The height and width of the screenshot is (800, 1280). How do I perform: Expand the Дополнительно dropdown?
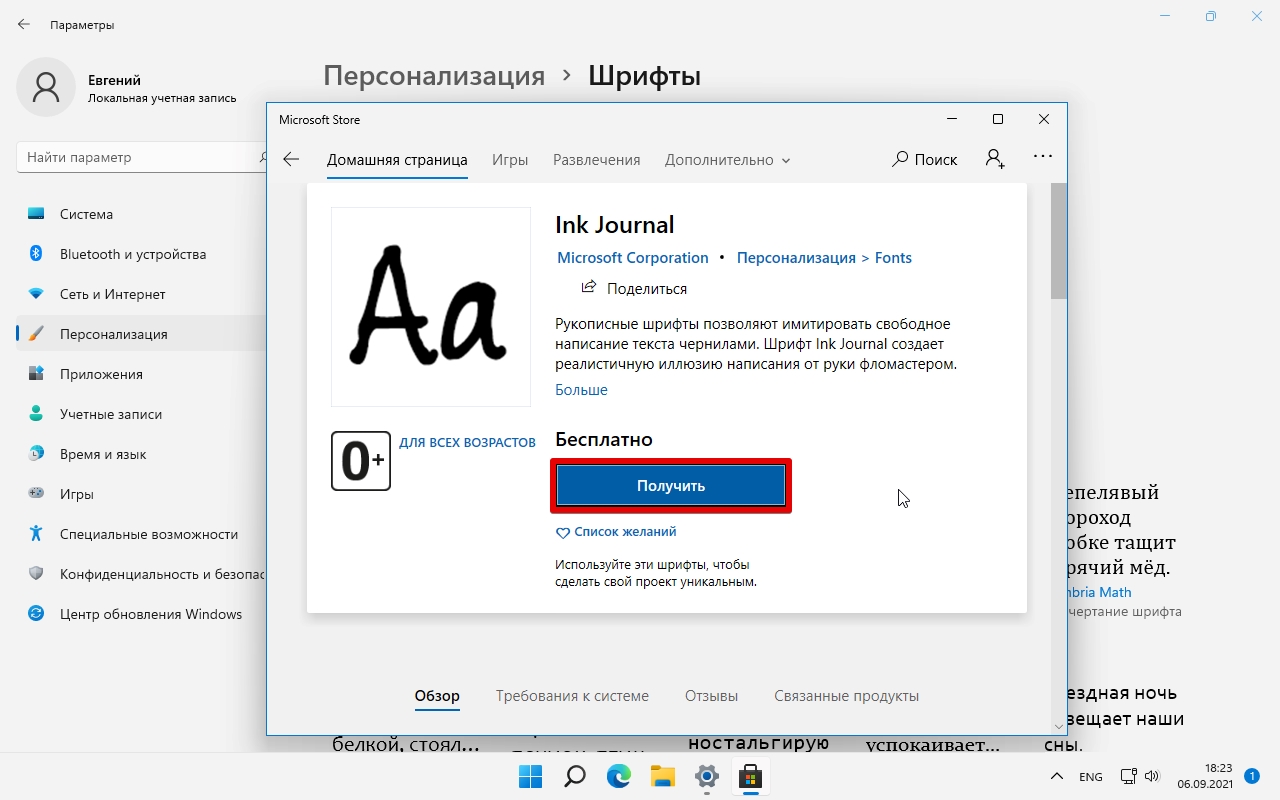728,160
